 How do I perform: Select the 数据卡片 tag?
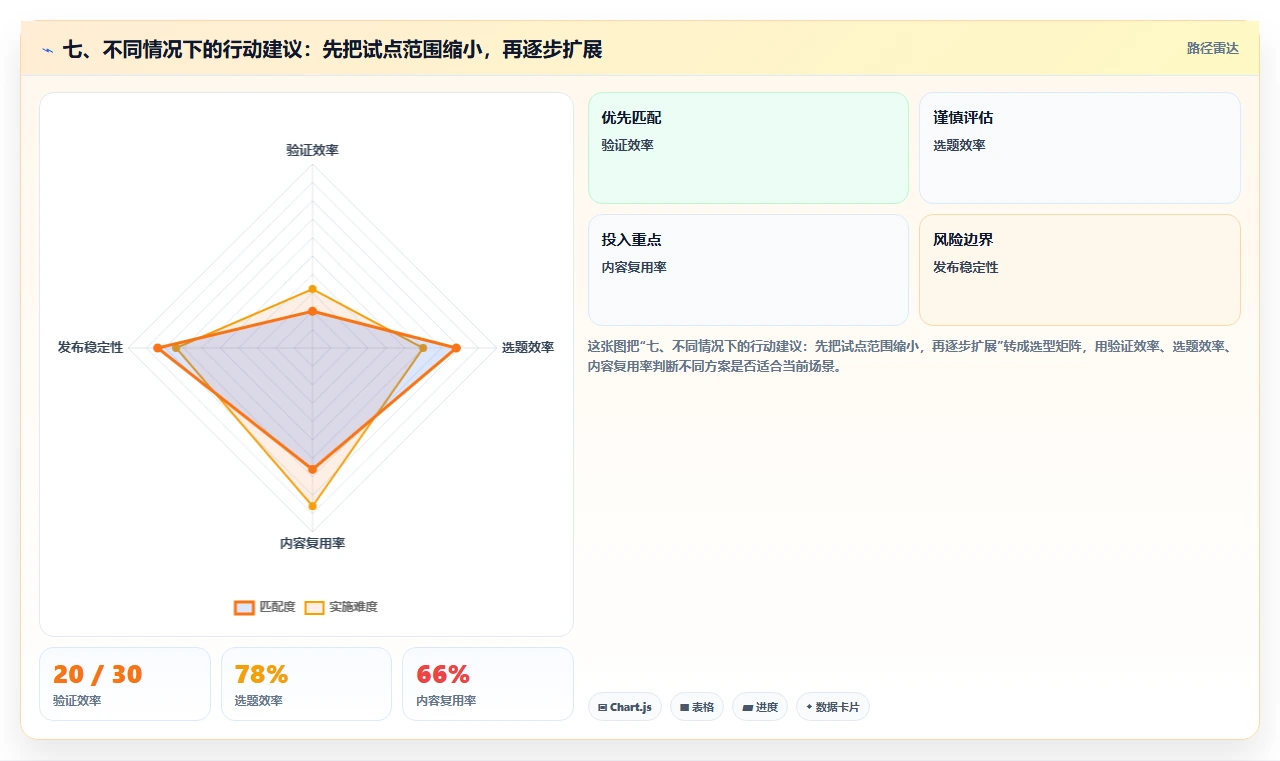pyautogui.click(x=832, y=707)
